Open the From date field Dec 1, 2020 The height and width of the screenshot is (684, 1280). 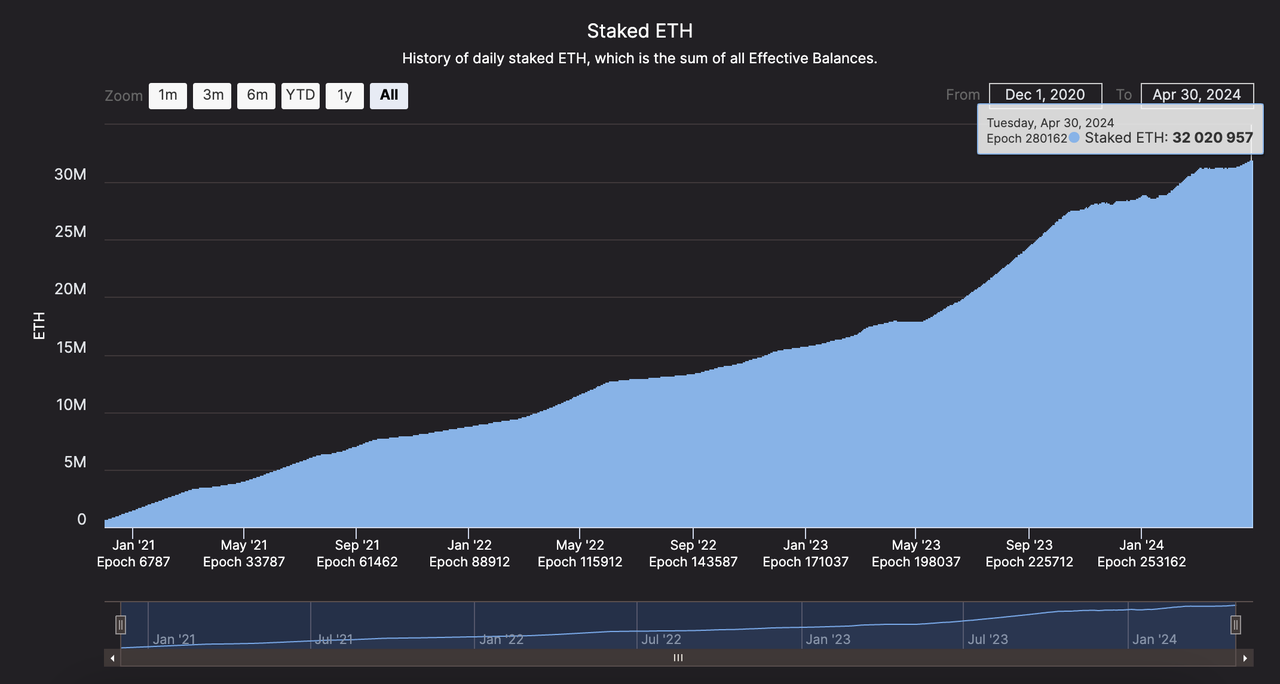tap(1045, 95)
